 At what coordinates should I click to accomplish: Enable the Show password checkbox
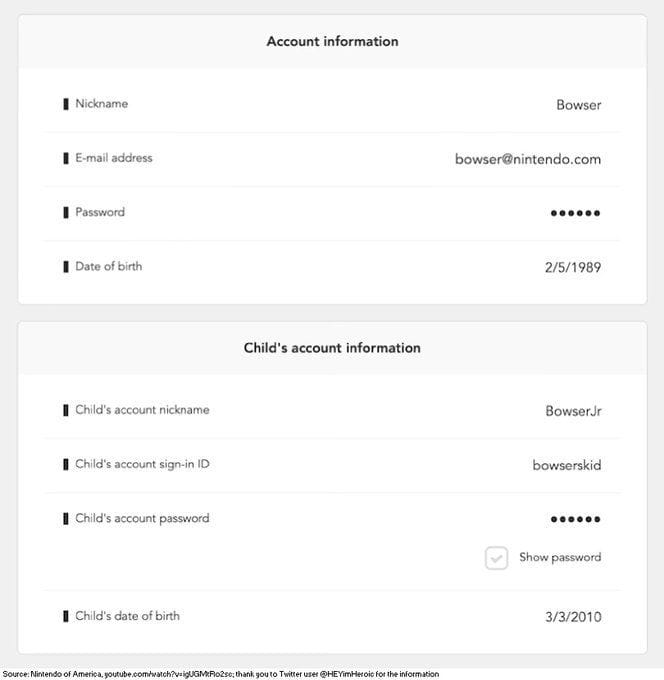tap(496, 558)
